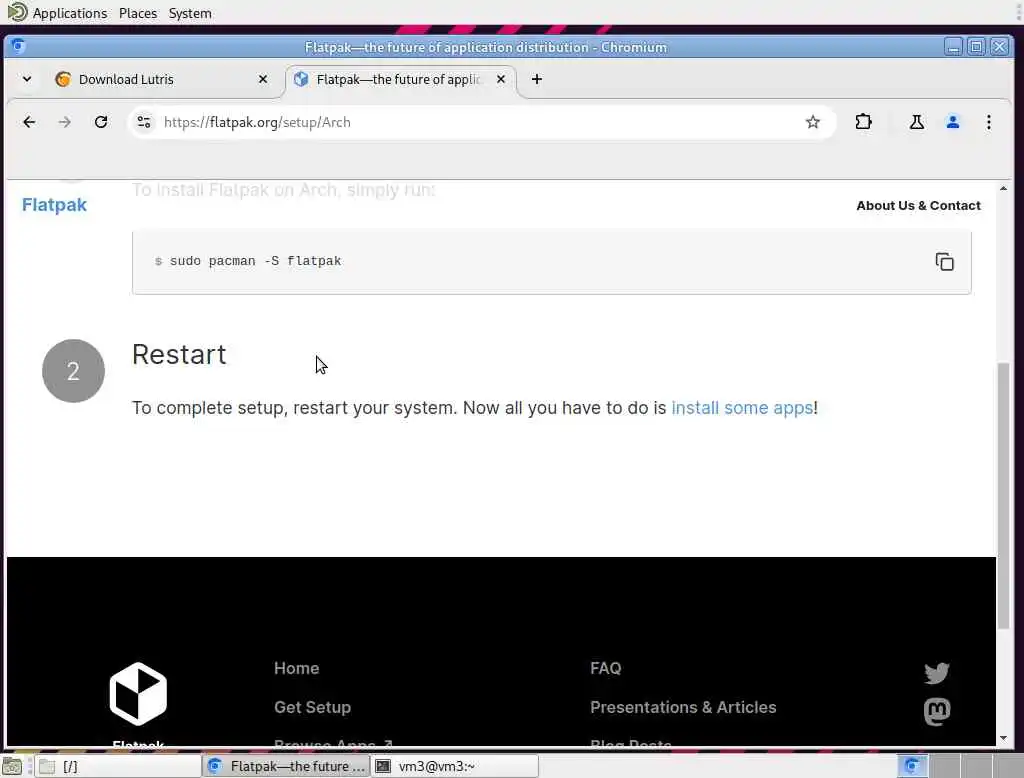Viewport: 1024px width, 778px height.
Task: Minimize the Chromium window
Action: tap(953, 47)
